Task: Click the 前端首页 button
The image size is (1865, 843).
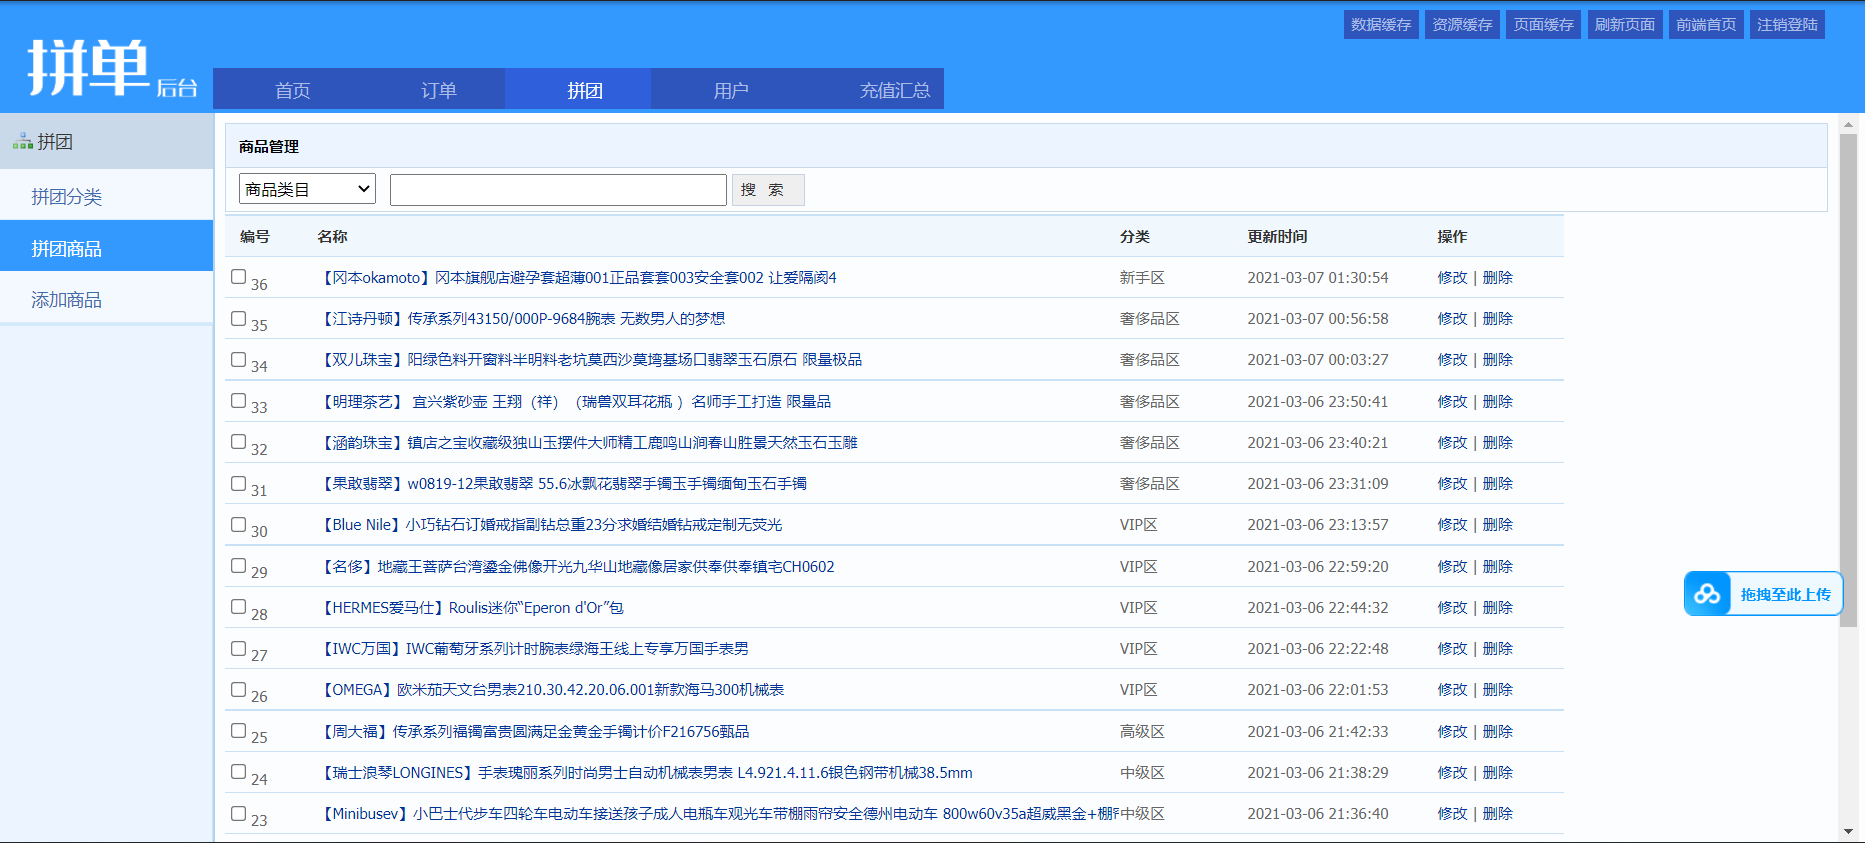Action: (x=1706, y=25)
